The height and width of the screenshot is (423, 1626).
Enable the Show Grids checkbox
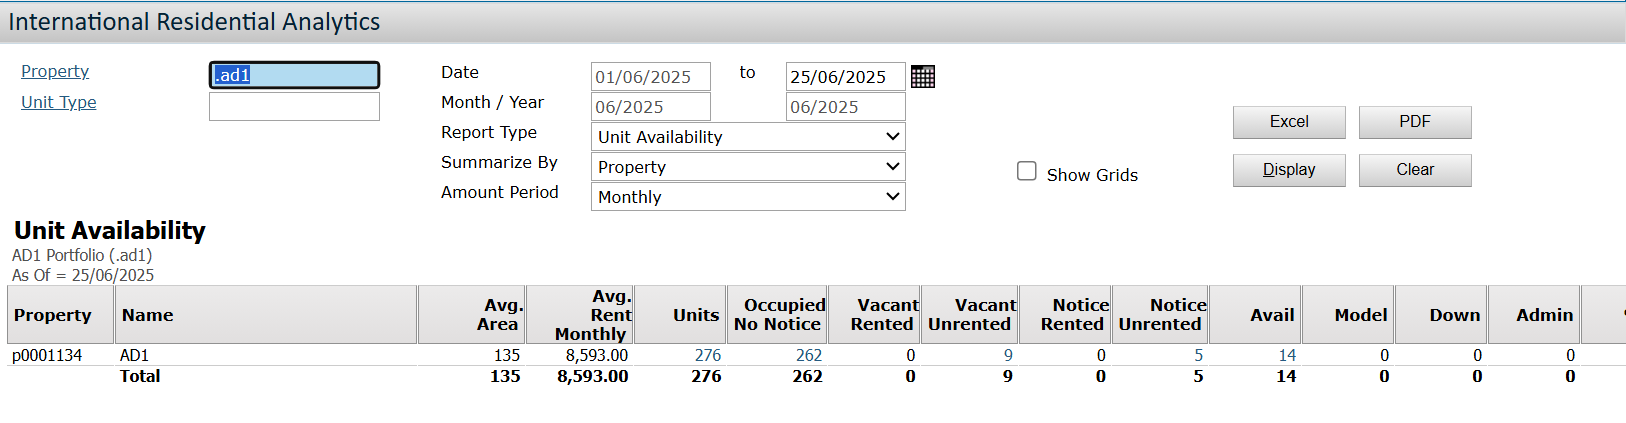point(1027,171)
